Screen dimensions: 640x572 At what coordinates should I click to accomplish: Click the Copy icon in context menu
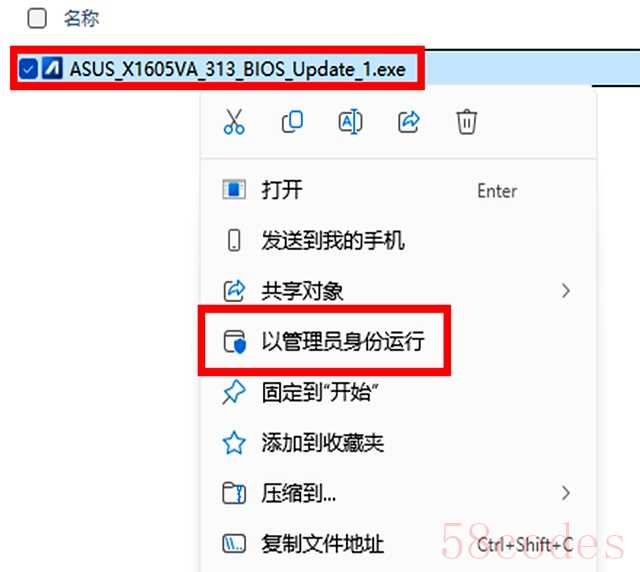point(292,122)
